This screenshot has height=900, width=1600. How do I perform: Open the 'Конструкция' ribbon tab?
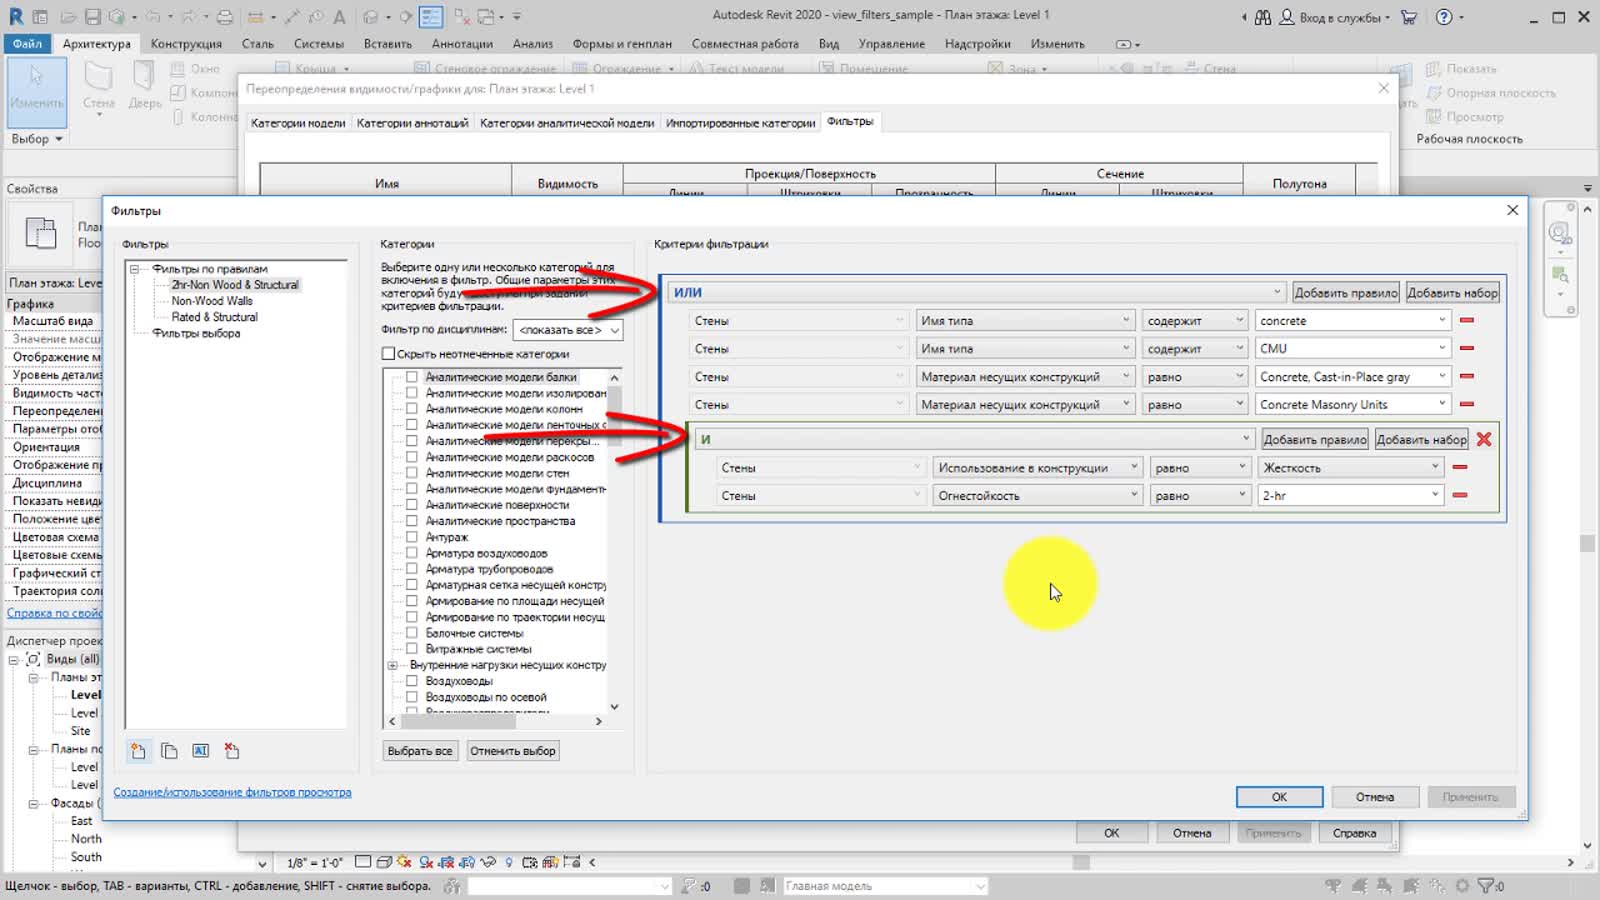pos(186,44)
